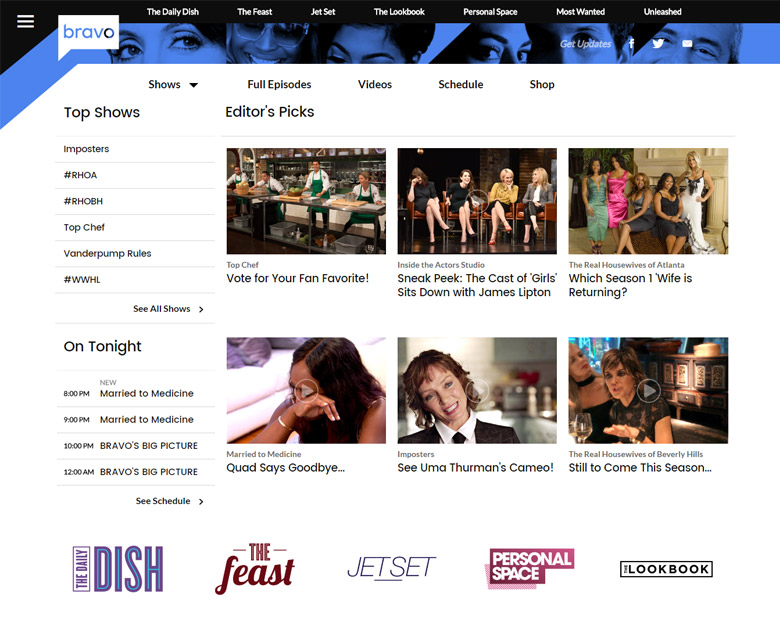Expand the Shows dropdown menu
Screen dimensions: 780x619
(173, 85)
